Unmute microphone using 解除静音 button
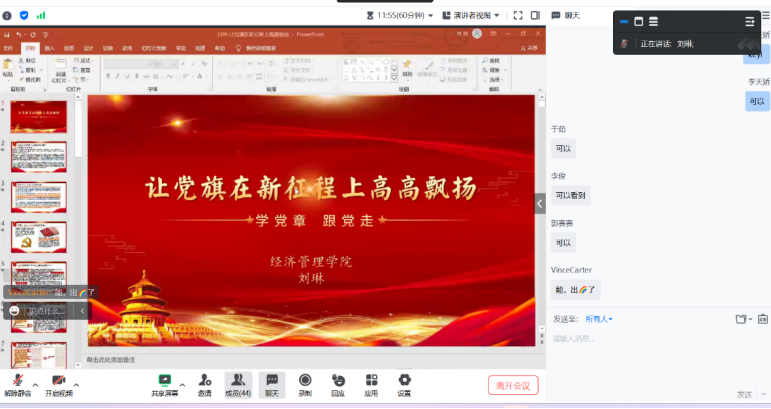This screenshot has width=771, height=409. click(x=15, y=383)
